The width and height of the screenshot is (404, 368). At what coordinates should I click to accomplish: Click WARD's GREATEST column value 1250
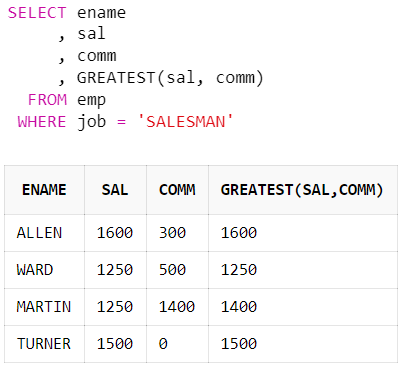coord(239,270)
